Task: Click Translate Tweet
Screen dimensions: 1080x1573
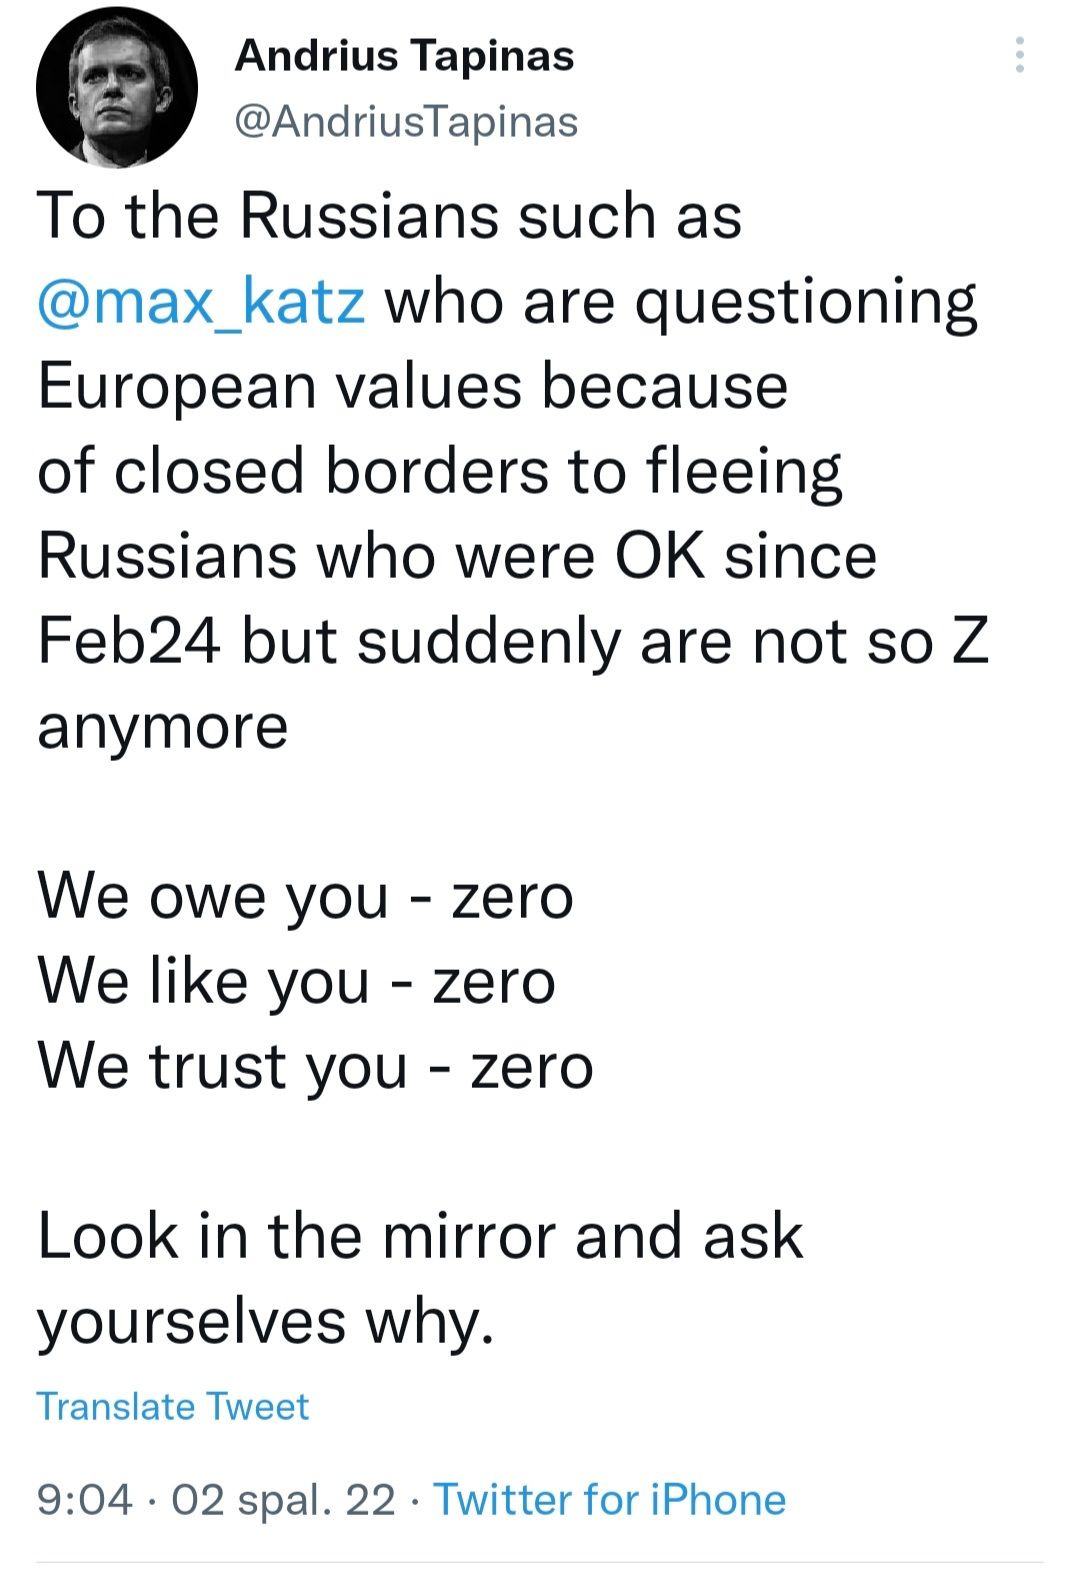Action: tap(173, 1406)
